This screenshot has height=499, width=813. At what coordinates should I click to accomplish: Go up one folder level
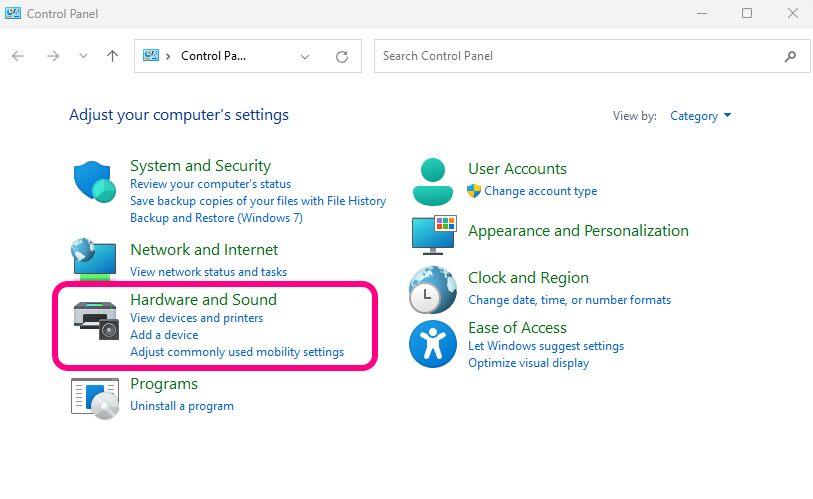tap(113, 56)
